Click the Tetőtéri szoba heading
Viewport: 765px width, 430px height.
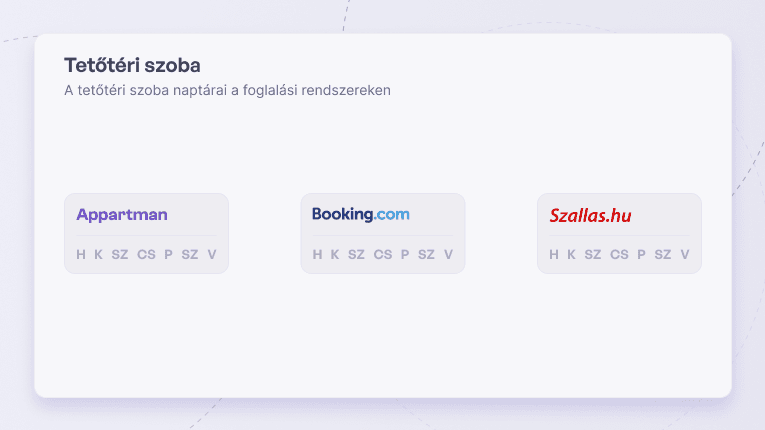pyautogui.click(x=132, y=65)
